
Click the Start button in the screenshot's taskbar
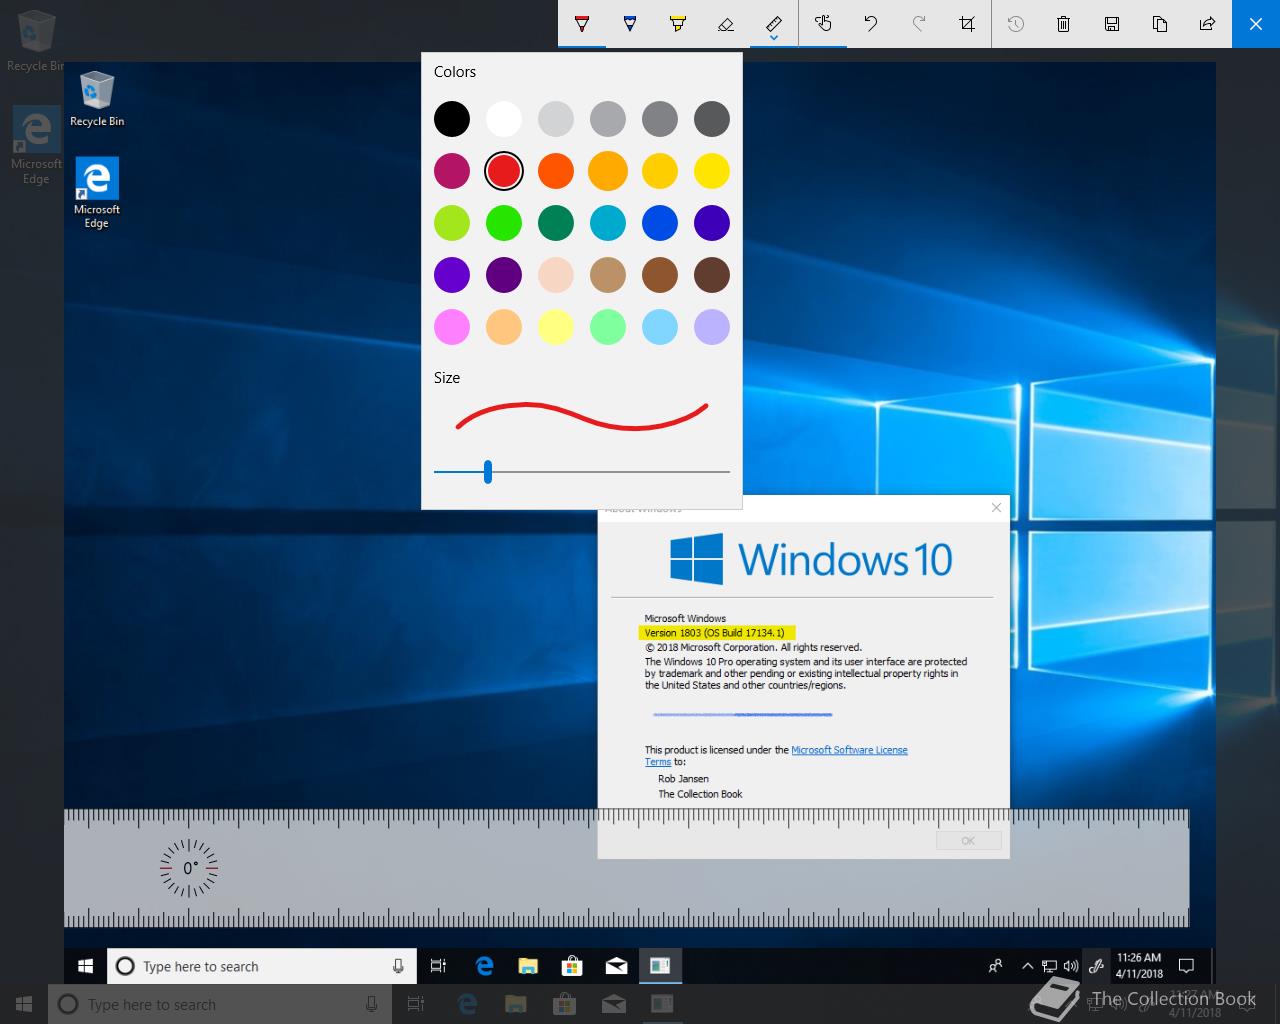pos(86,966)
